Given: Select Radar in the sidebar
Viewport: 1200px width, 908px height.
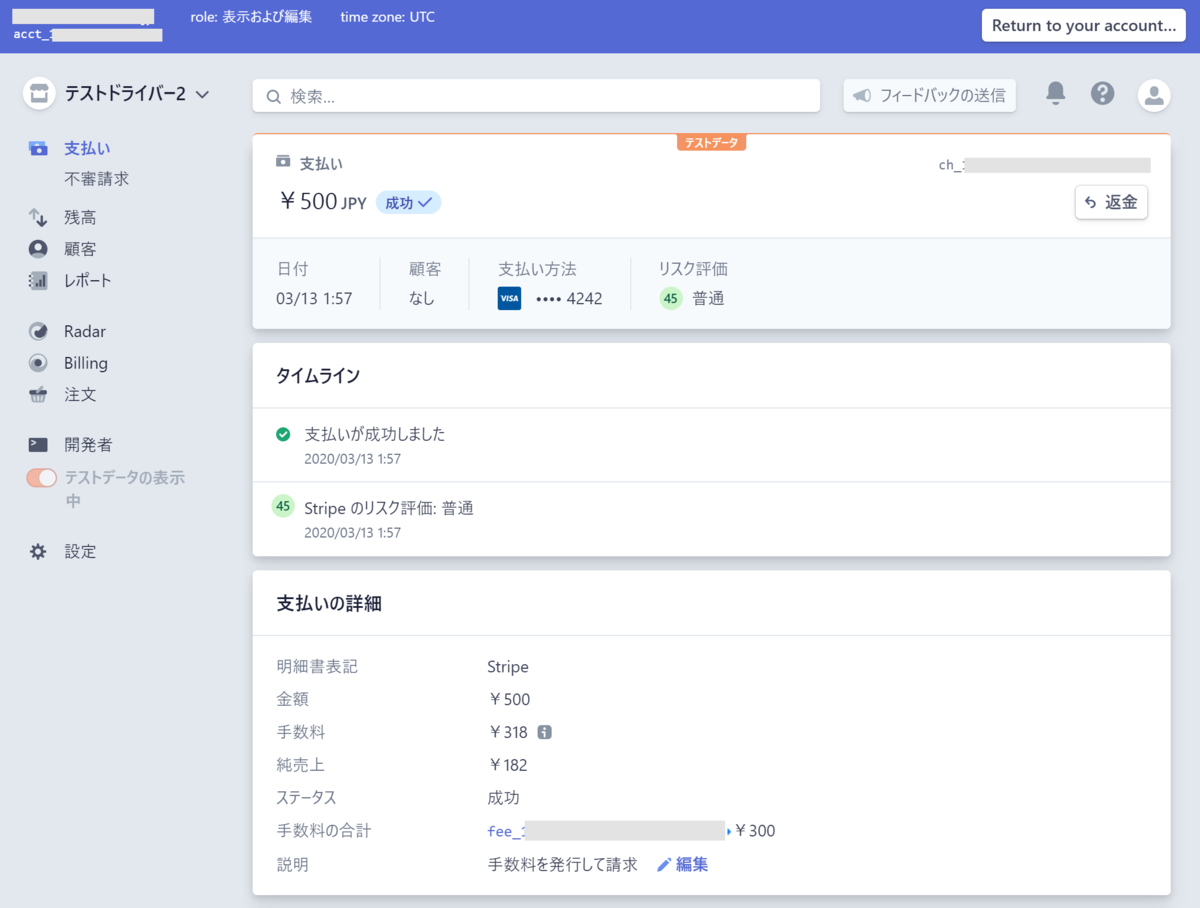Looking at the screenshot, I should pyautogui.click(x=85, y=332).
